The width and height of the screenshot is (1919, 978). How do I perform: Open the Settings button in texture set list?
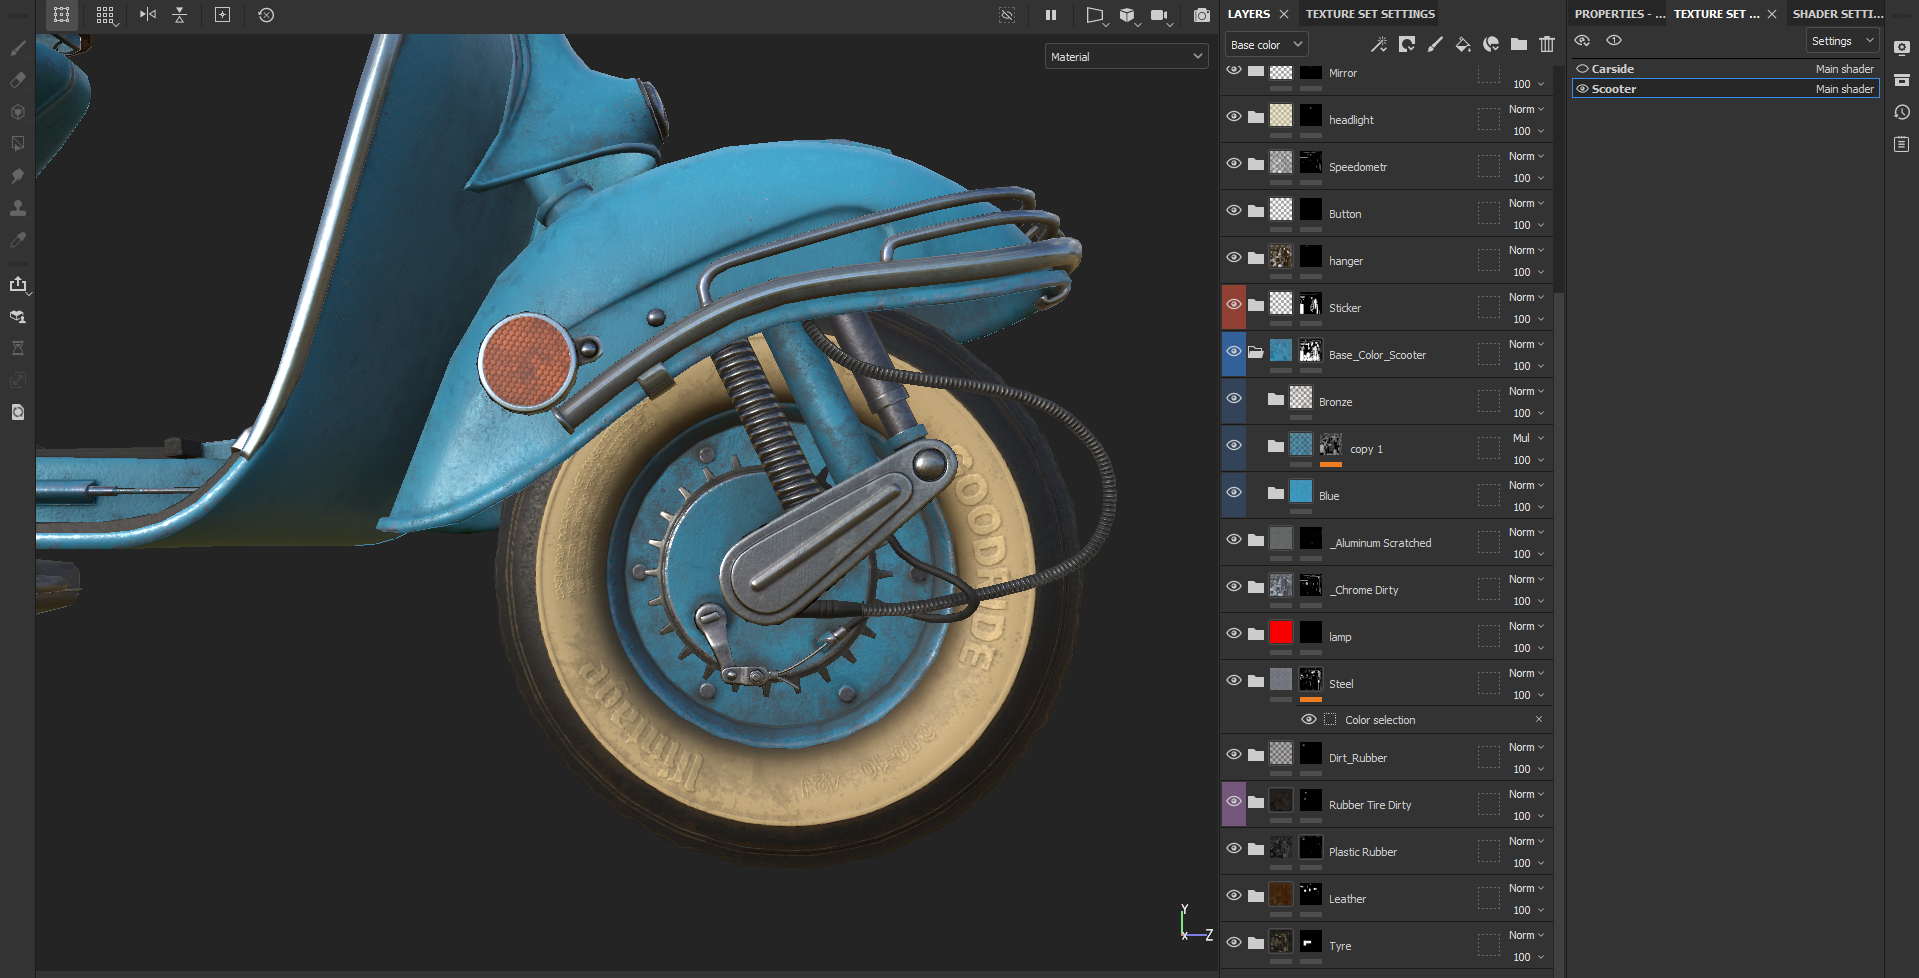1842,41
